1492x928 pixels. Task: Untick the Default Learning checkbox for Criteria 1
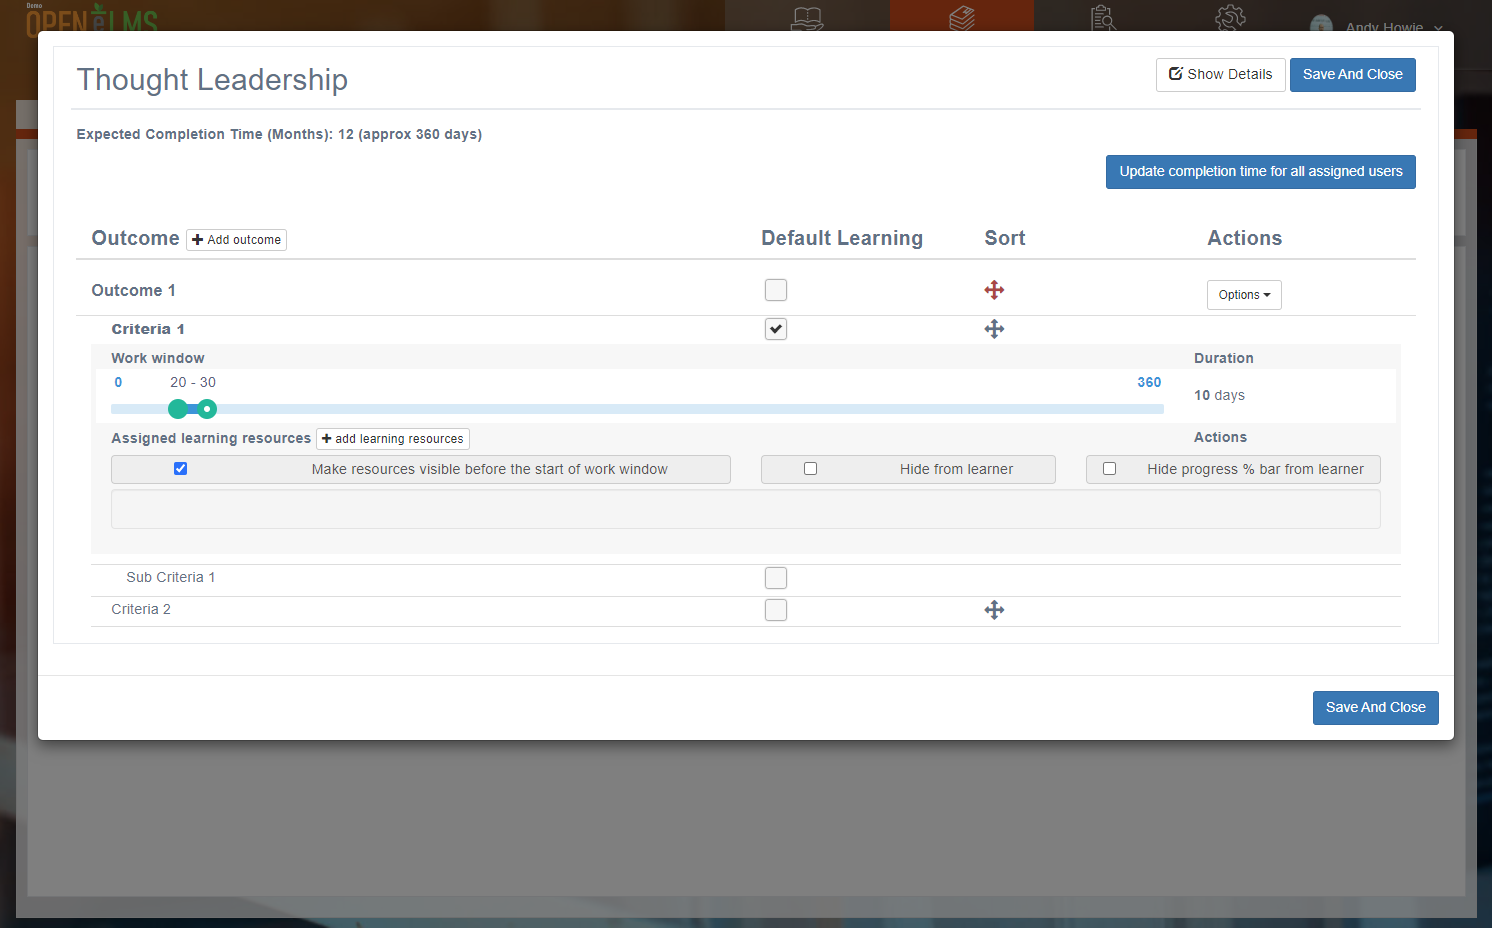776,329
